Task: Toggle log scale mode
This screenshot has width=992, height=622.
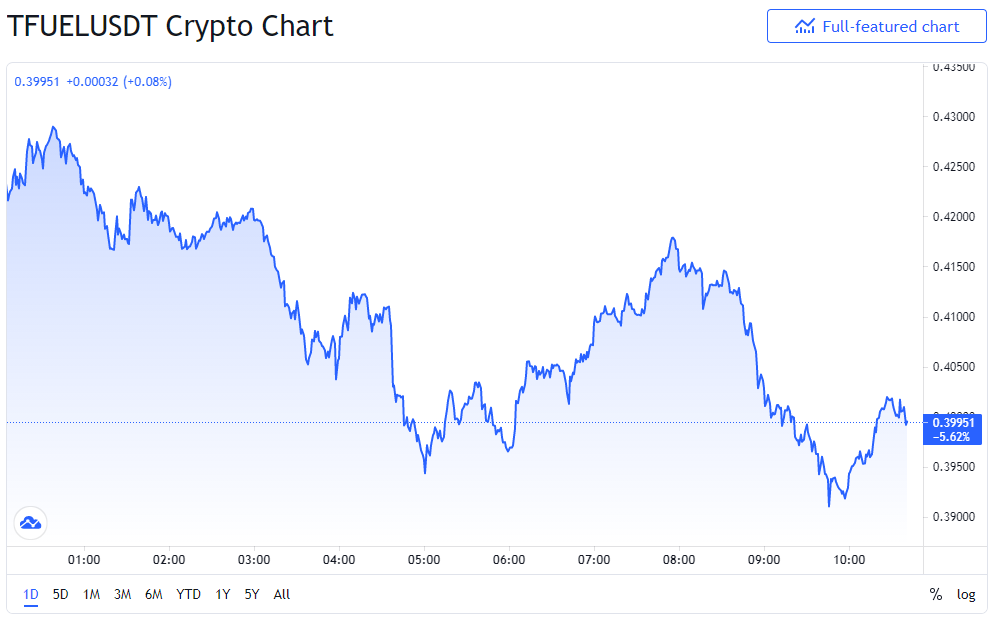Action: pos(966,594)
